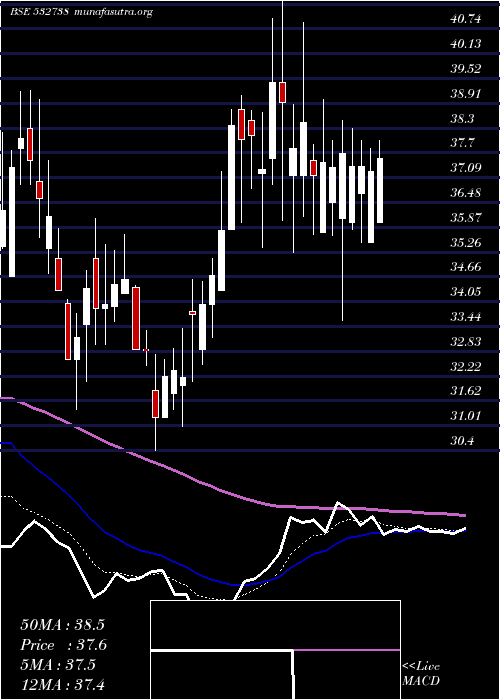The width and height of the screenshot is (500, 700).
Task: Click the tallest red candlestick near 38.91
Action: tap(282, 92)
